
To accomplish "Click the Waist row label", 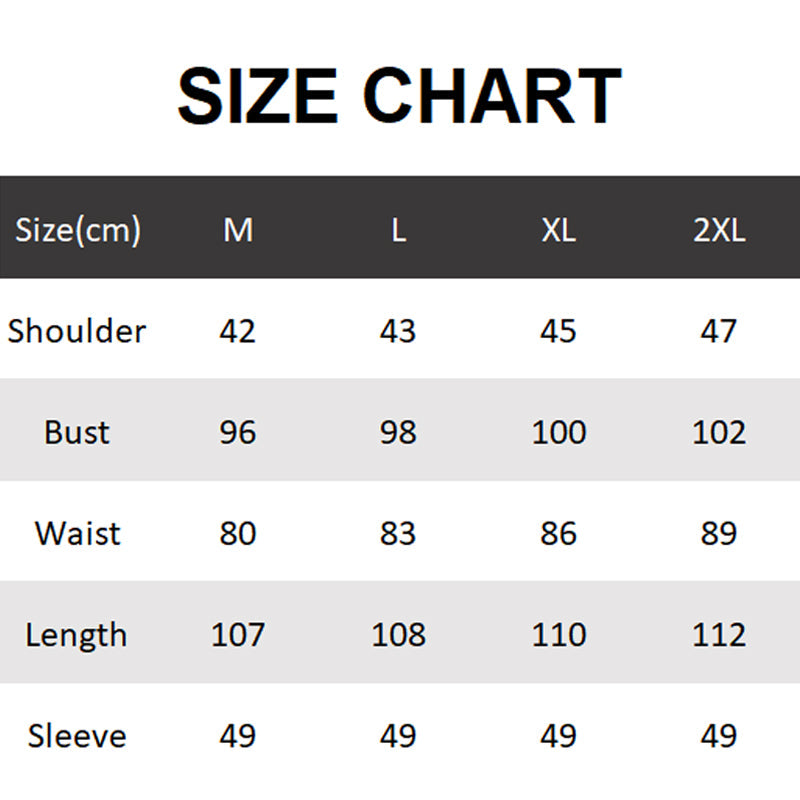I will pos(77,533).
